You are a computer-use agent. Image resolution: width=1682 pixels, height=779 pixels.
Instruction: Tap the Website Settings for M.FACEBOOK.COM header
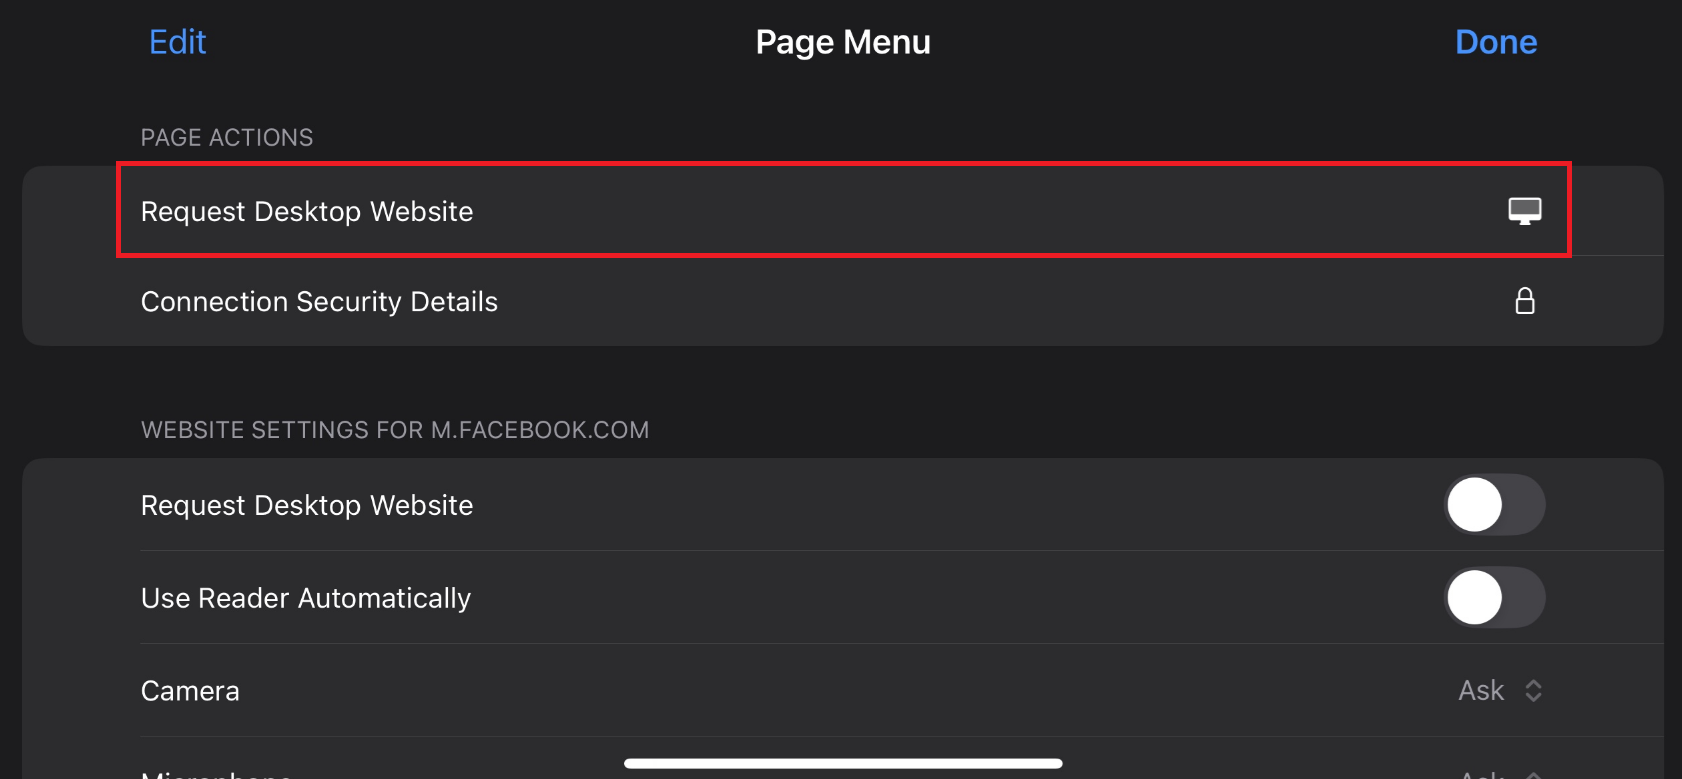pos(394,430)
